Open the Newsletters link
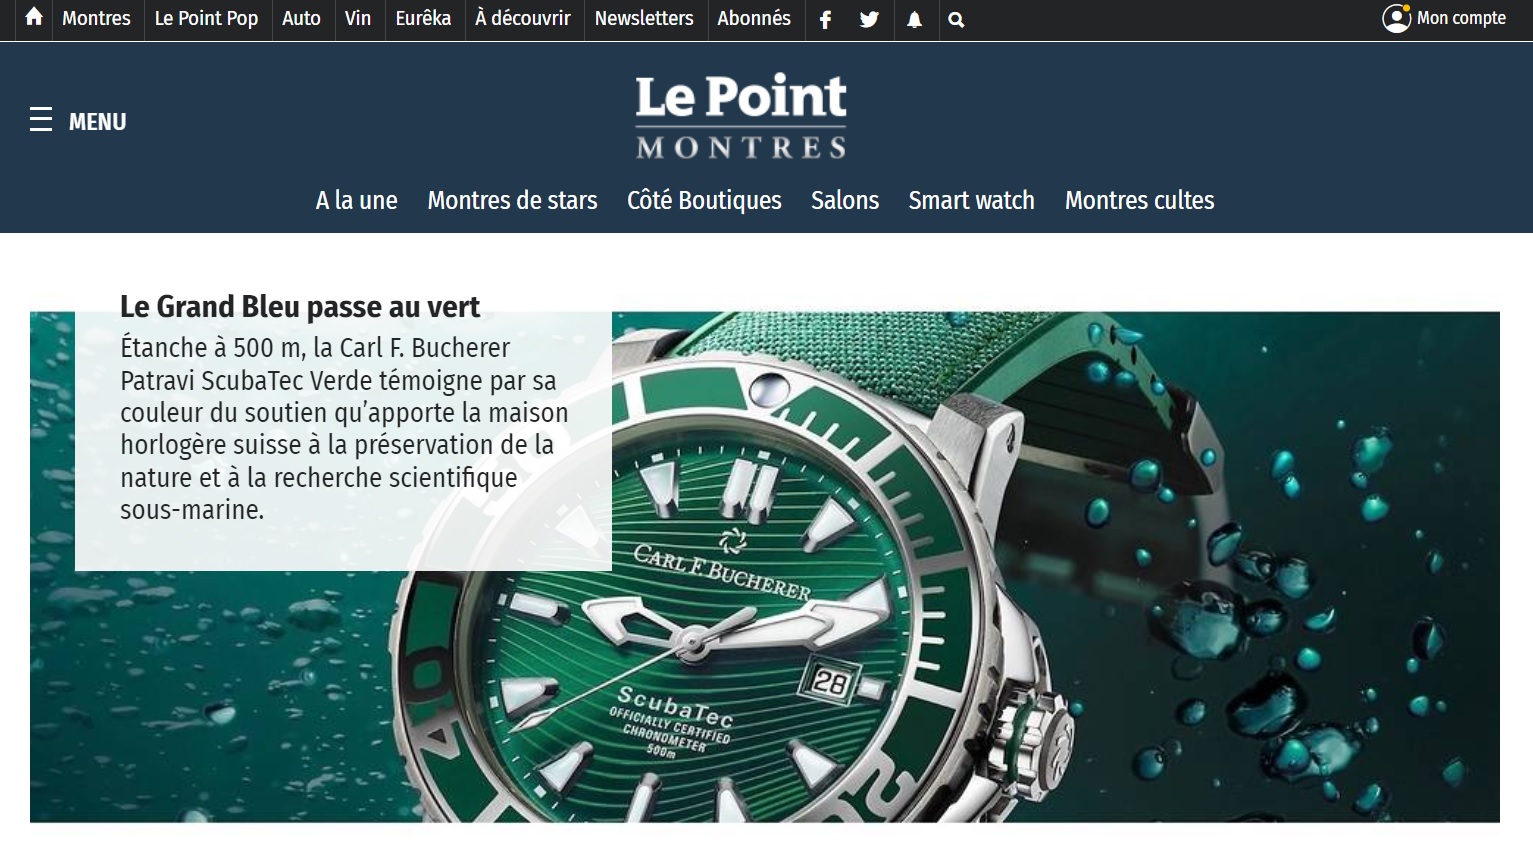Screen dimensions: 1533x865 coord(644,18)
